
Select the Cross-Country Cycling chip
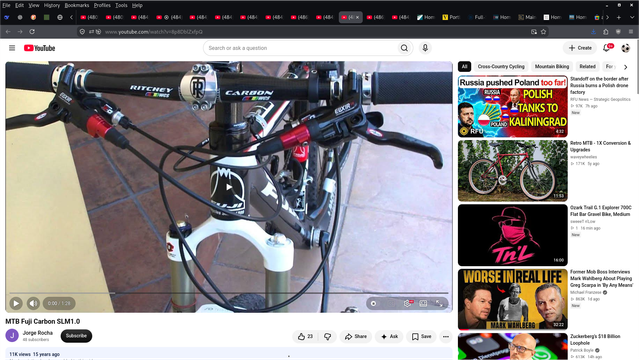(501, 66)
